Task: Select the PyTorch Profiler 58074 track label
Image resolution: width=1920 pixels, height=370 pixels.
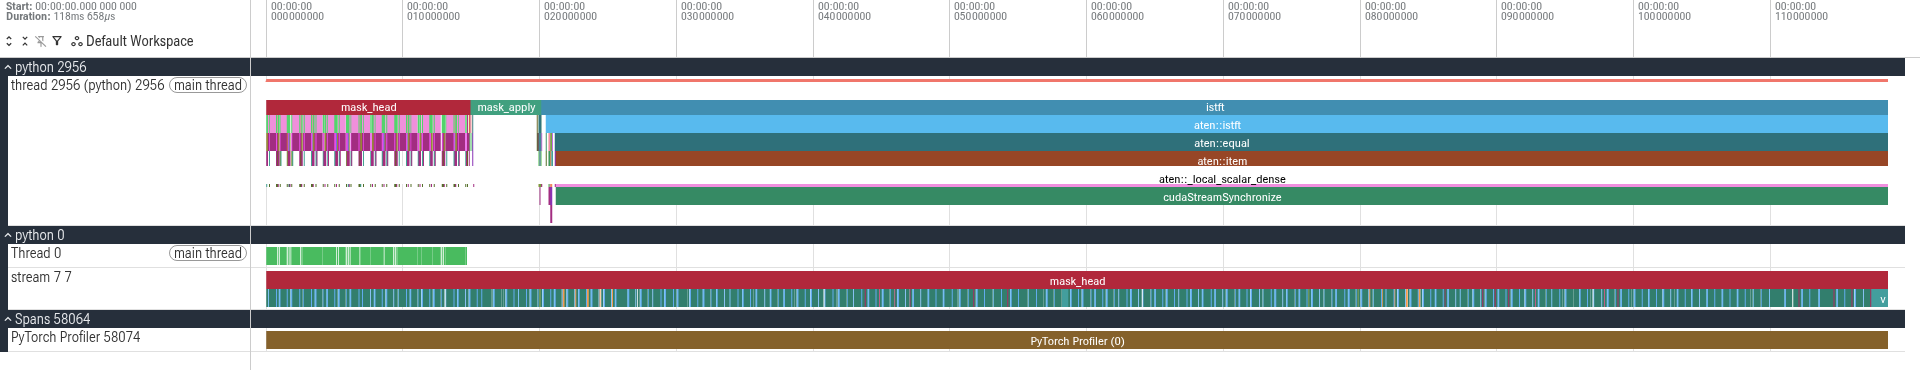Action: pos(75,337)
